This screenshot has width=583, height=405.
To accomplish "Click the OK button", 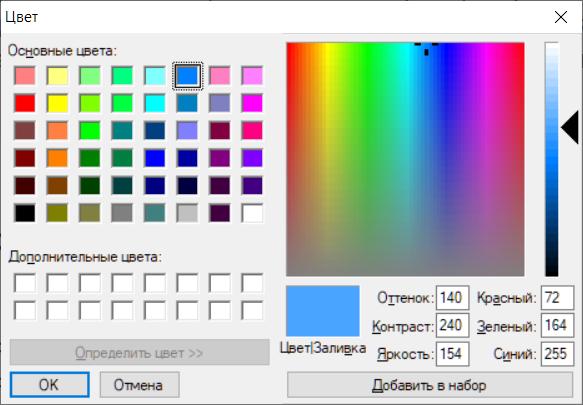I will tap(49, 385).
